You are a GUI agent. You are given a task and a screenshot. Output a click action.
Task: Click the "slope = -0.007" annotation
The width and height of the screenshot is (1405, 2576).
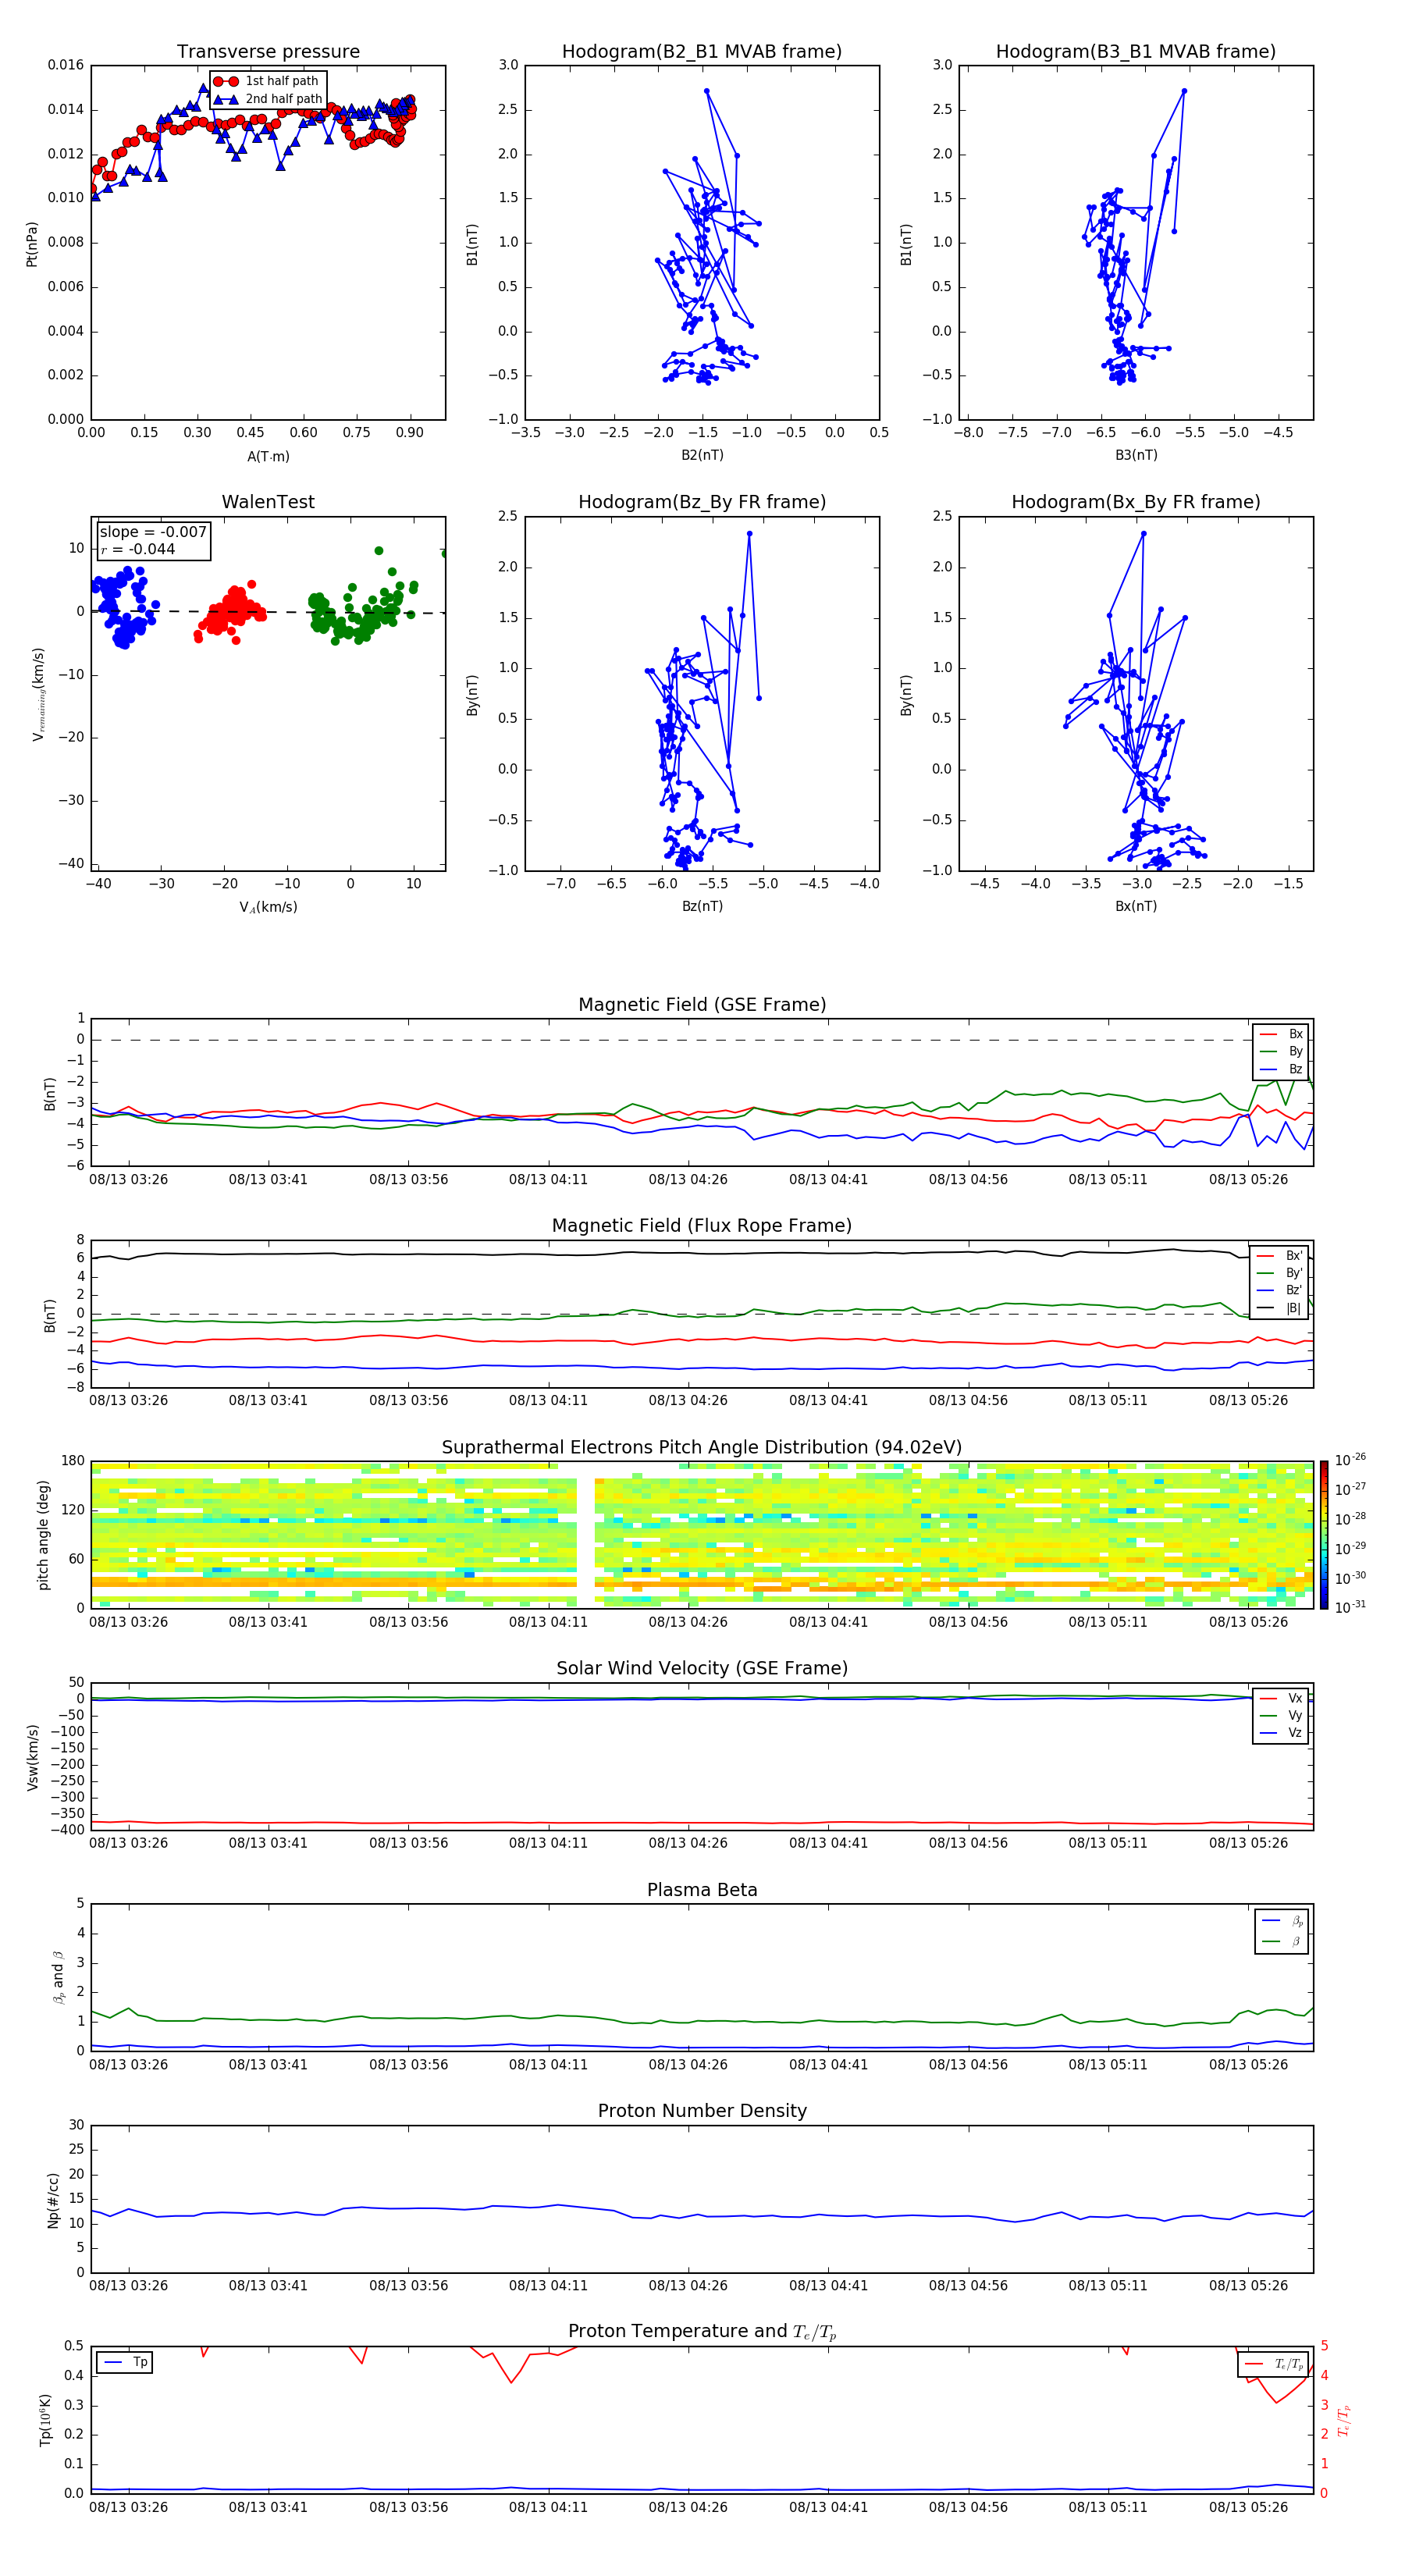point(153,532)
